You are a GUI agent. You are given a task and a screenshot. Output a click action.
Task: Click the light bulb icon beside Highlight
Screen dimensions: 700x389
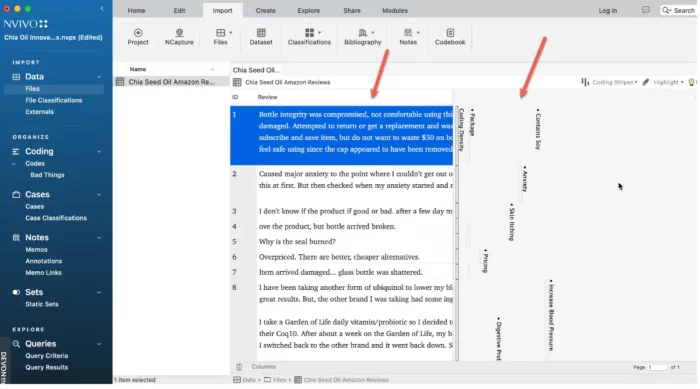(692, 82)
